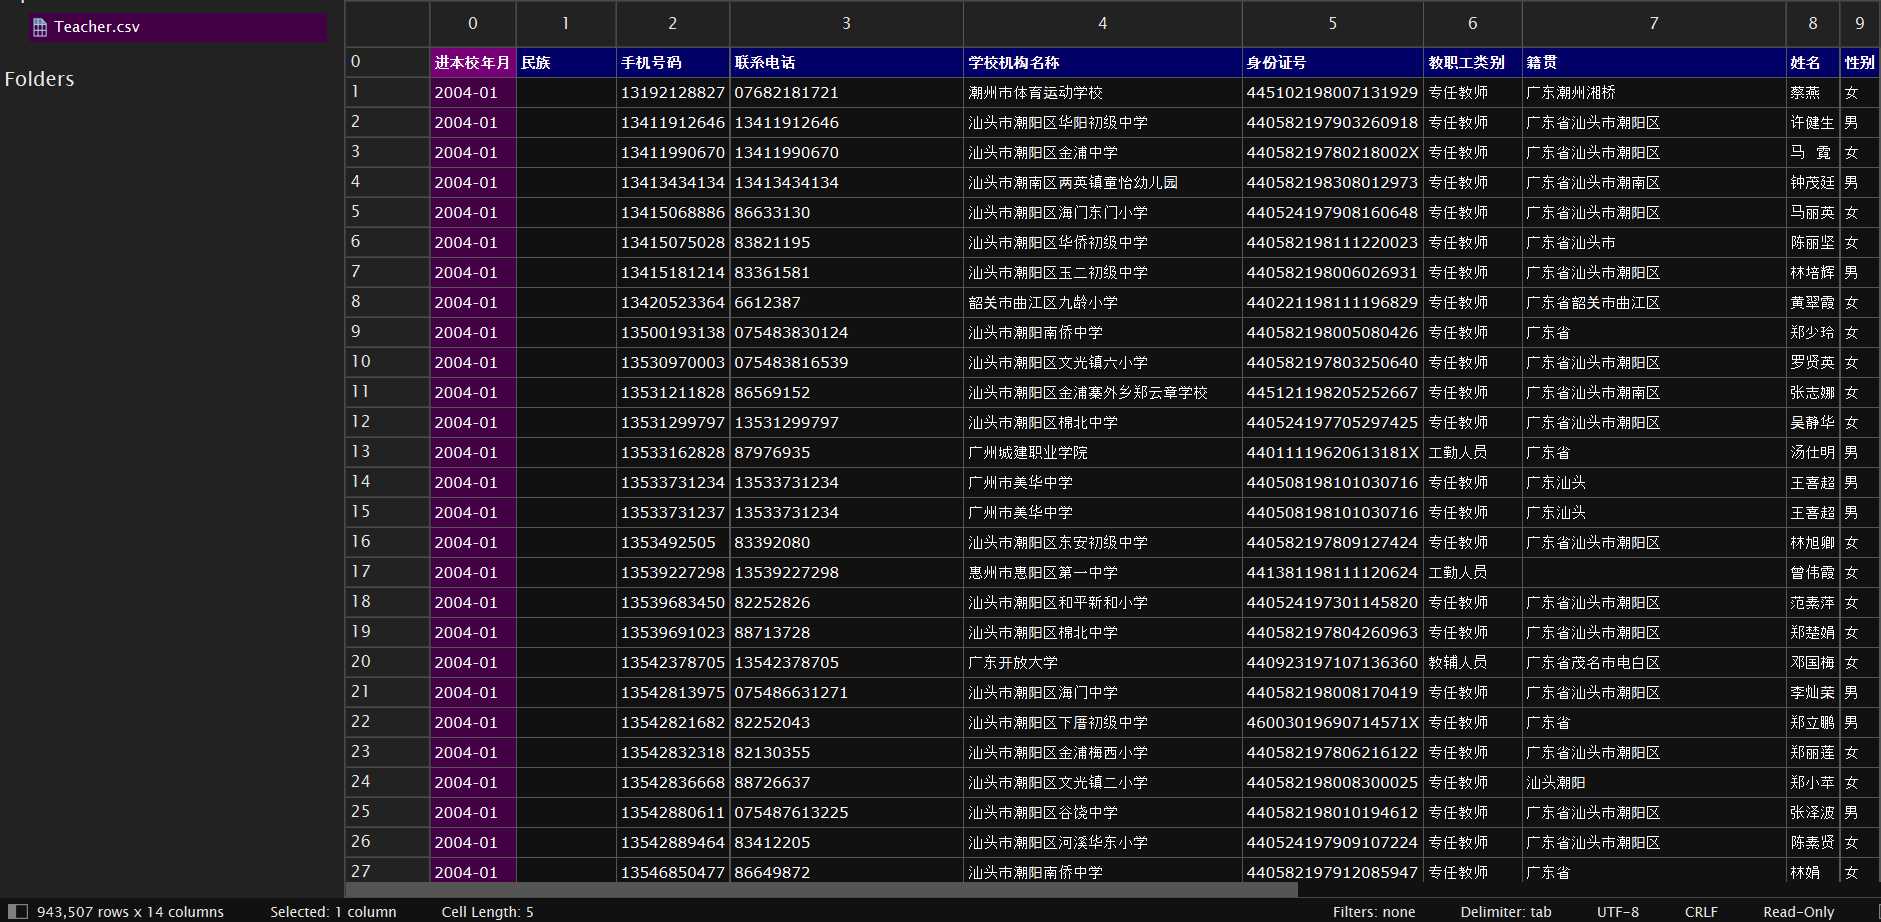Click the 联系电话 header cell
The image size is (1881, 922).
click(846, 62)
